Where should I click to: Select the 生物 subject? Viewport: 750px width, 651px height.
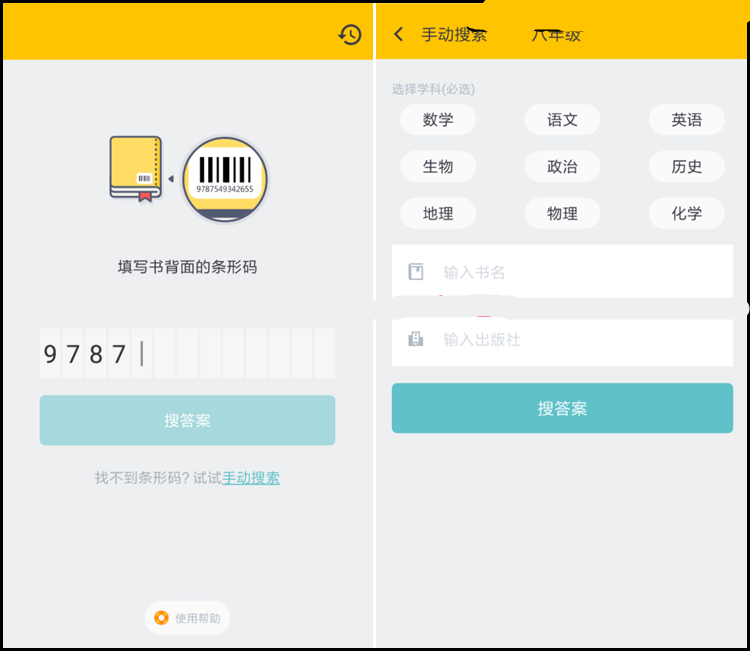438,166
